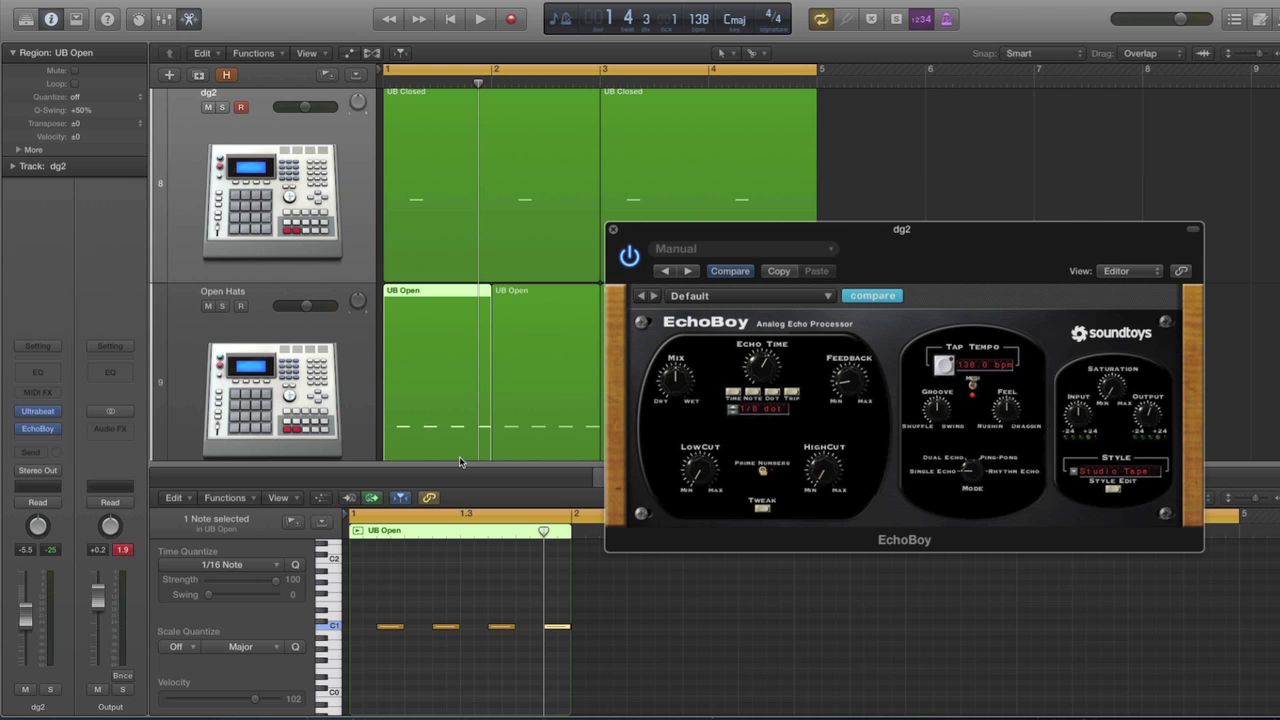Toggle the count-in 1234 button
The width and height of the screenshot is (1280, 720).
pyautogui.click(x=921, y=19)
